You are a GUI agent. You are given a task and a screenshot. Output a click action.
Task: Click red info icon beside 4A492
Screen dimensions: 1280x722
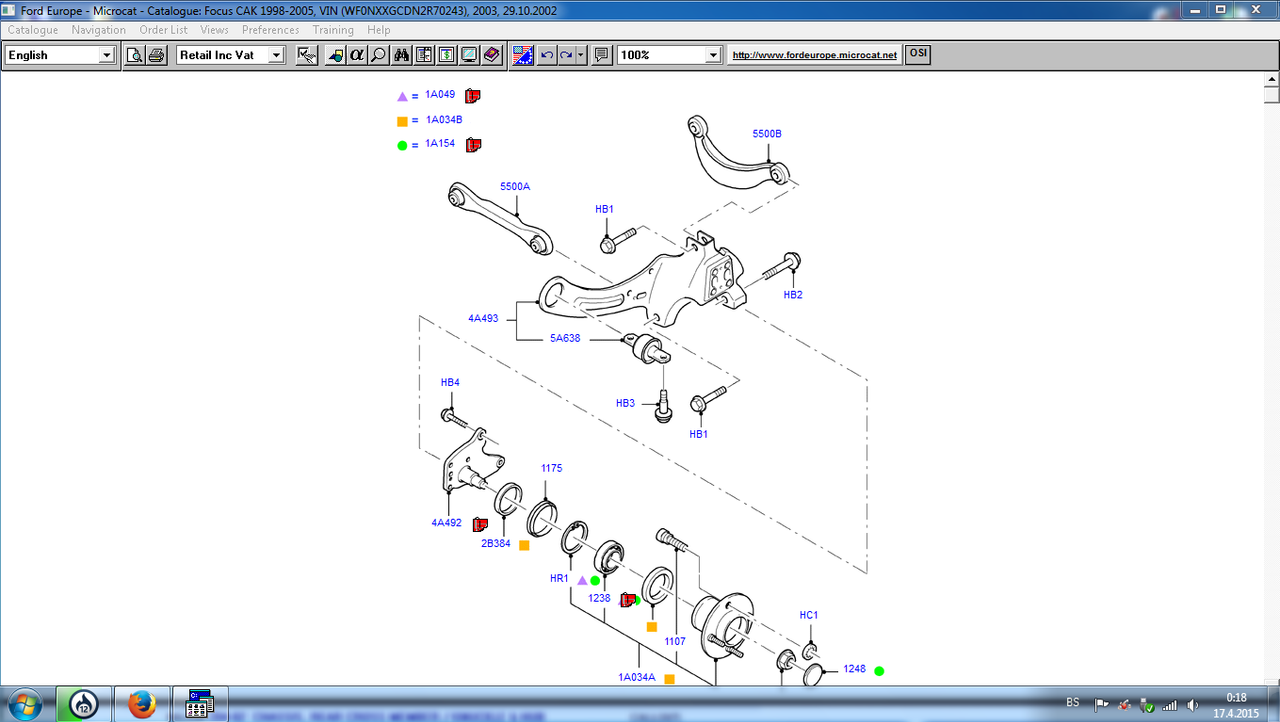480,524
